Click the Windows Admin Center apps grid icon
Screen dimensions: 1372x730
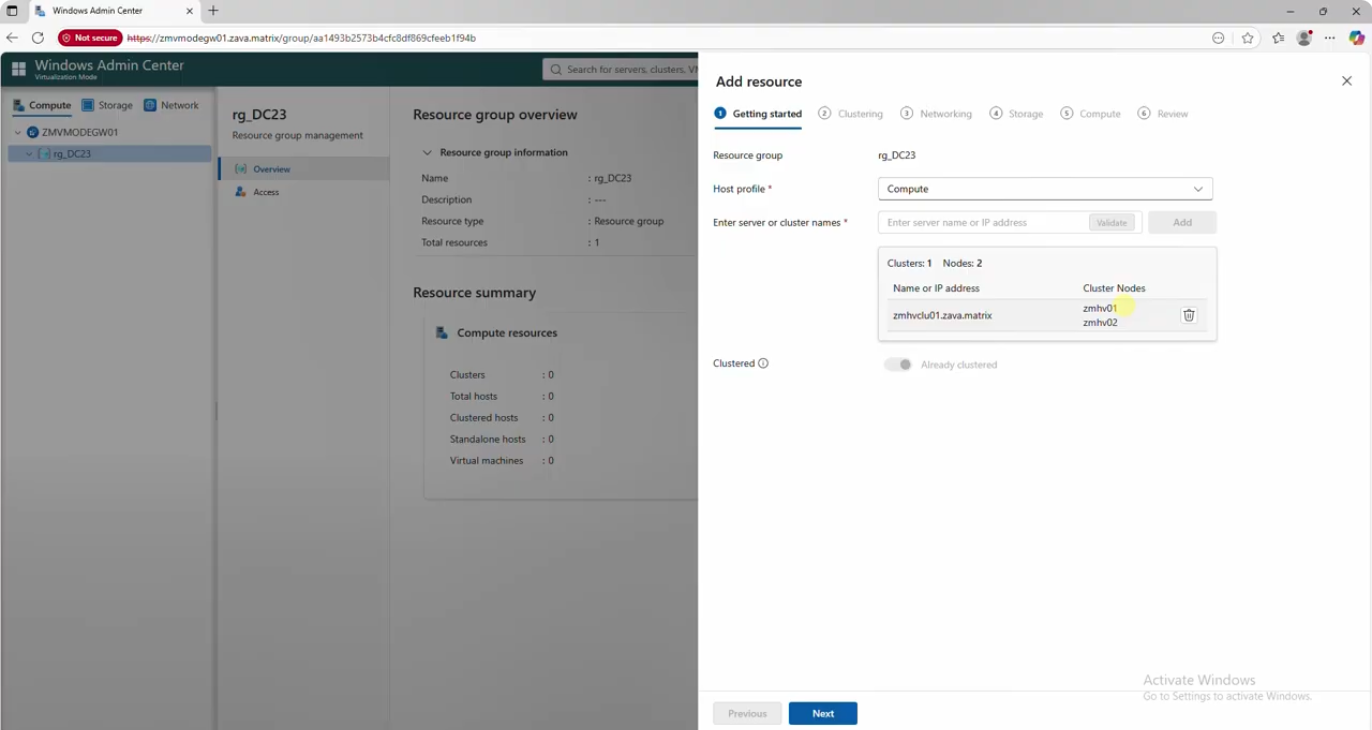tap(18, 66)
